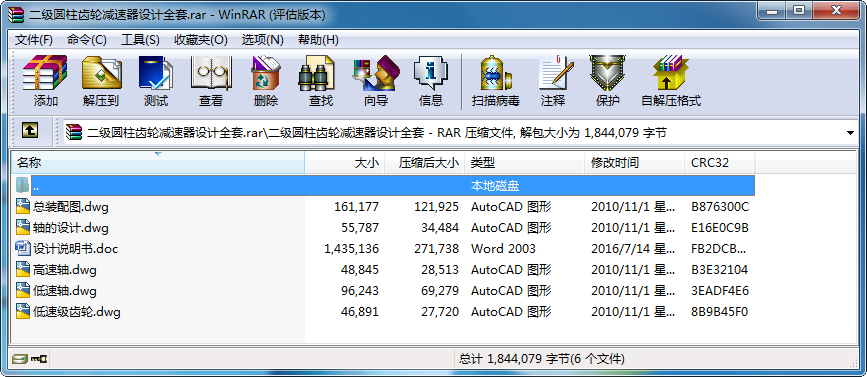The height and width of the screenshot is (377, 867).
Task: Start 扫描病毒 virus scan icon
Action: click(x=495, y=81)
